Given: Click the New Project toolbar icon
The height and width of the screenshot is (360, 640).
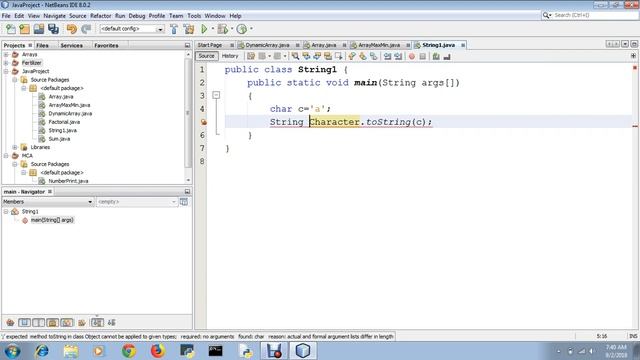Looking at the screenshot, I should point(24,29).
